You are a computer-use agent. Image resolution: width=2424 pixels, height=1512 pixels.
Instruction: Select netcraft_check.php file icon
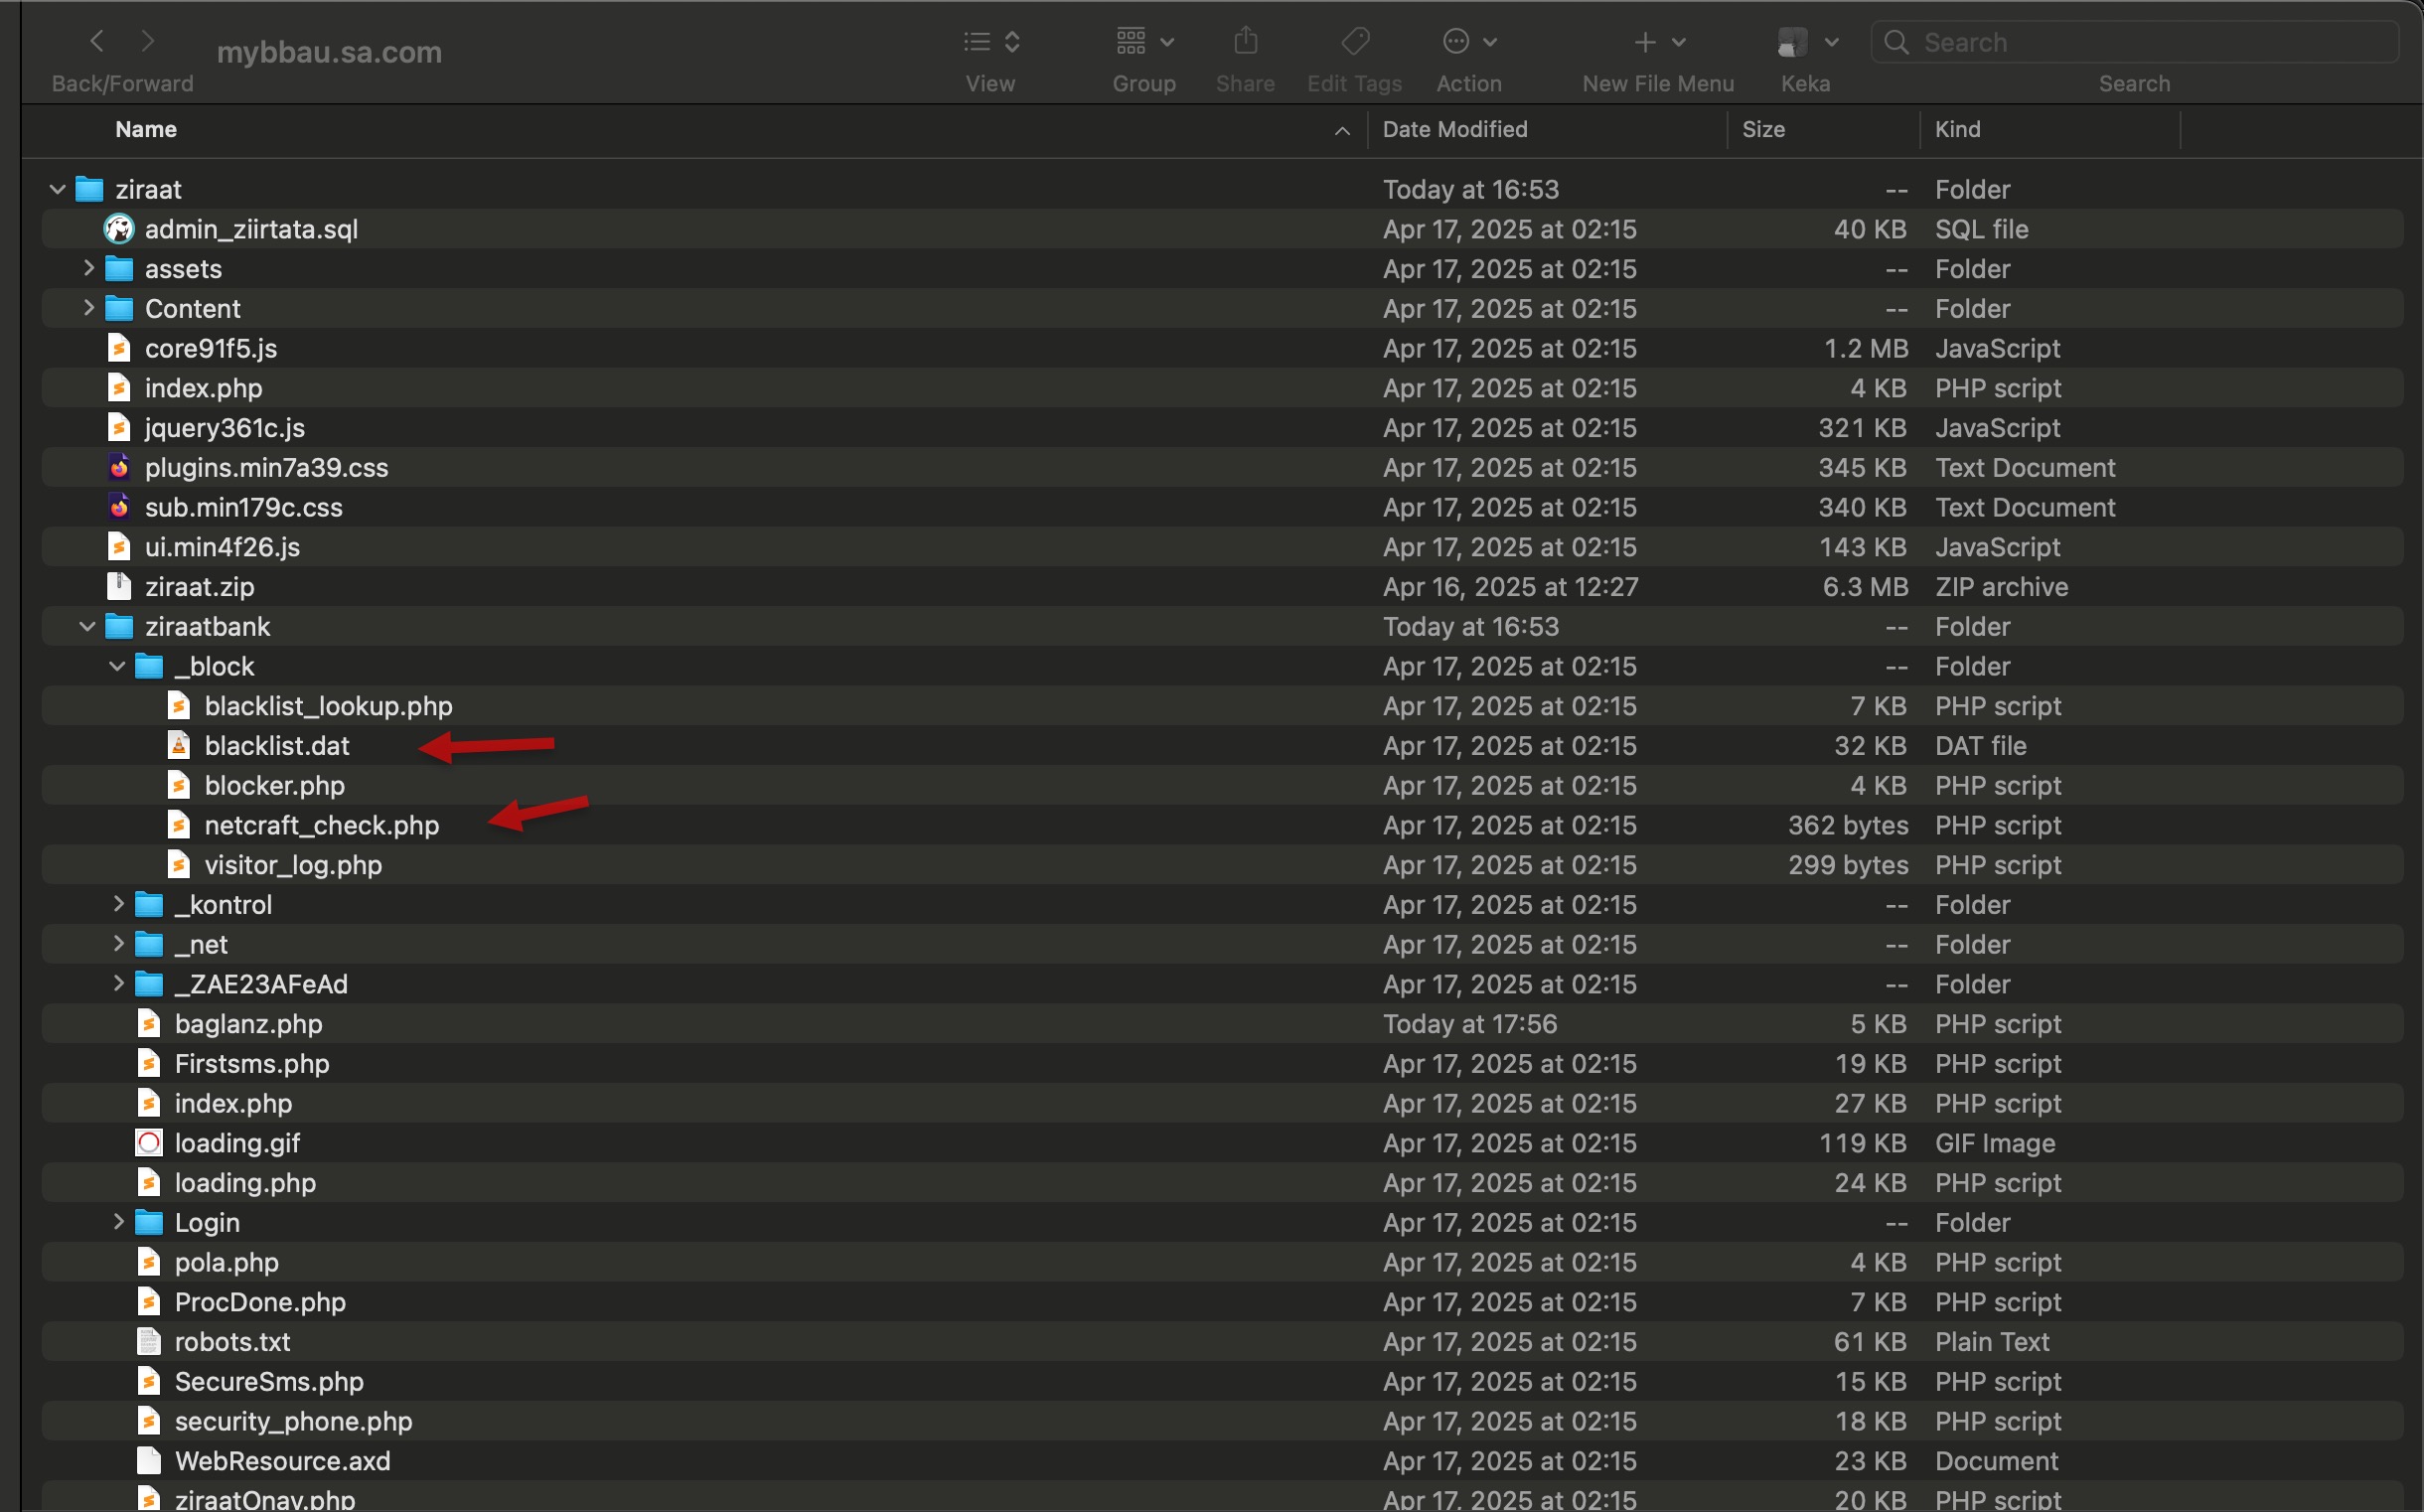[179, 825]
